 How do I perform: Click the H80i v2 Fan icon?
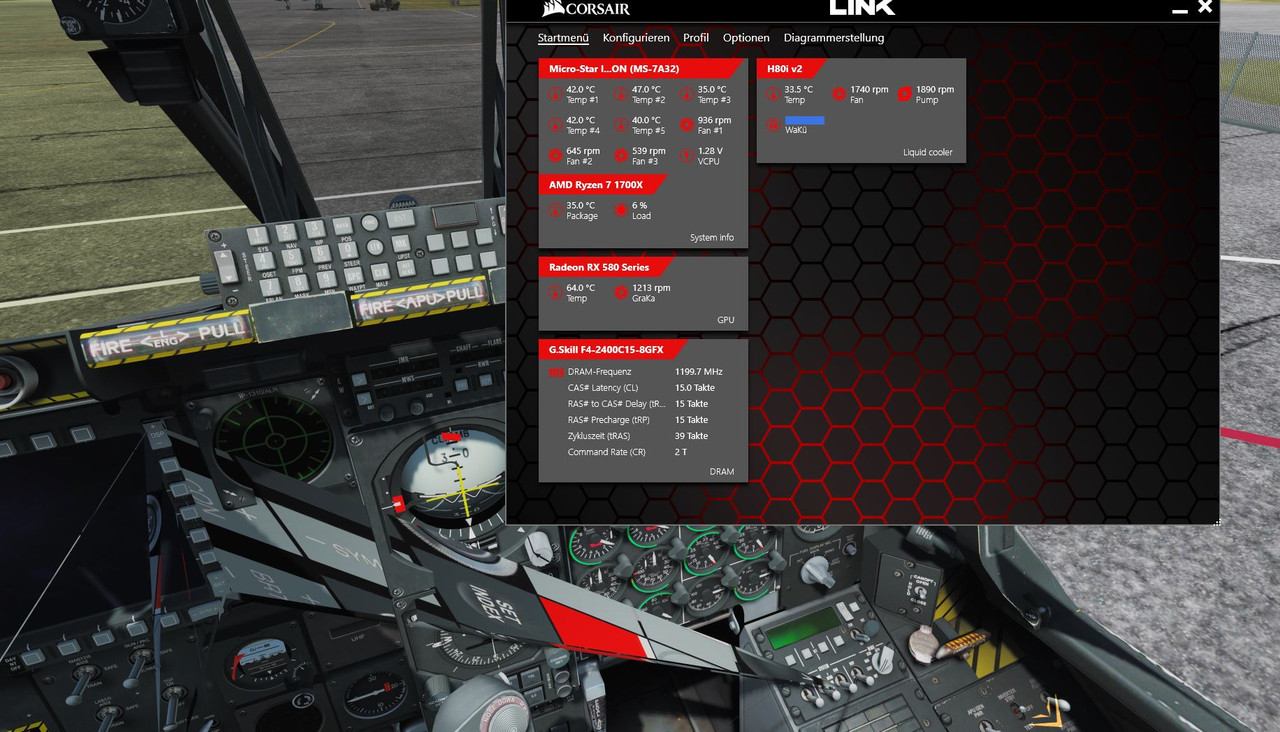839,94
